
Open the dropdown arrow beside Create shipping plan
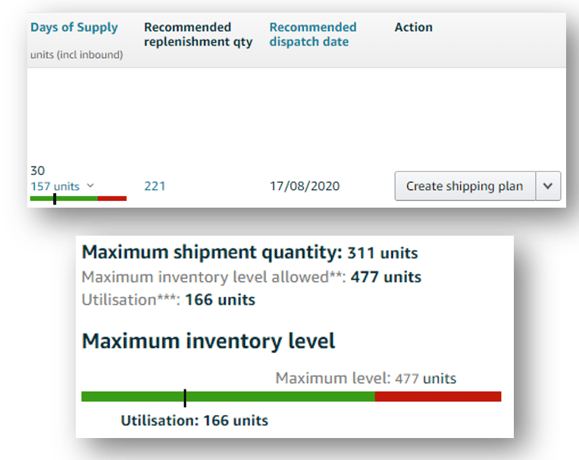548,186
